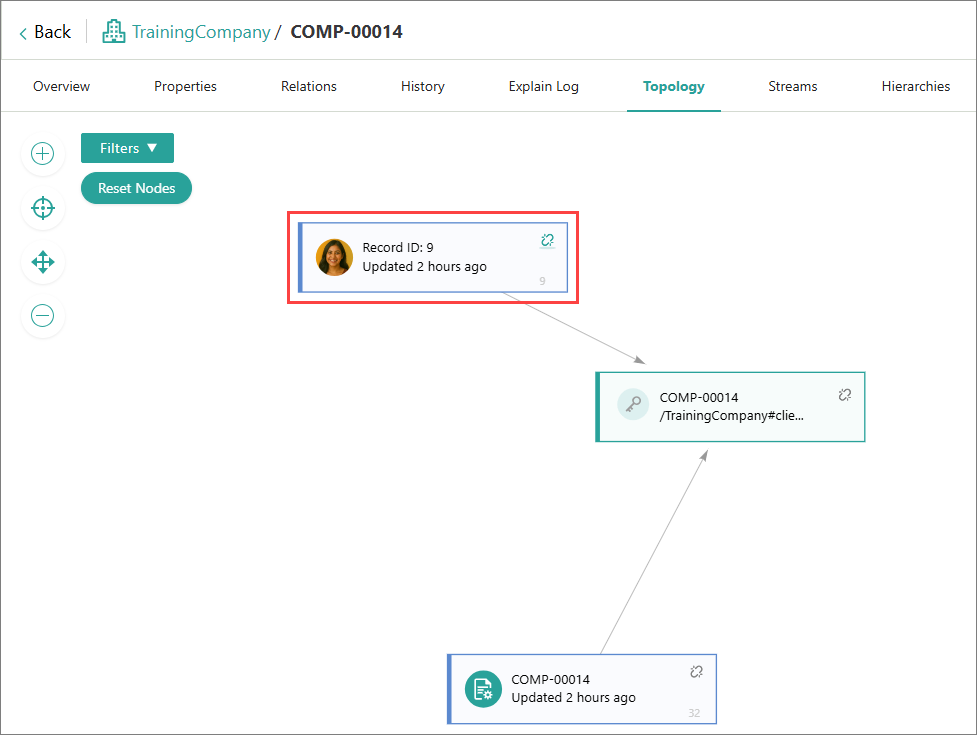Open the Properties tab
This screenshot has width=977, height=735.
click(185, 87)
